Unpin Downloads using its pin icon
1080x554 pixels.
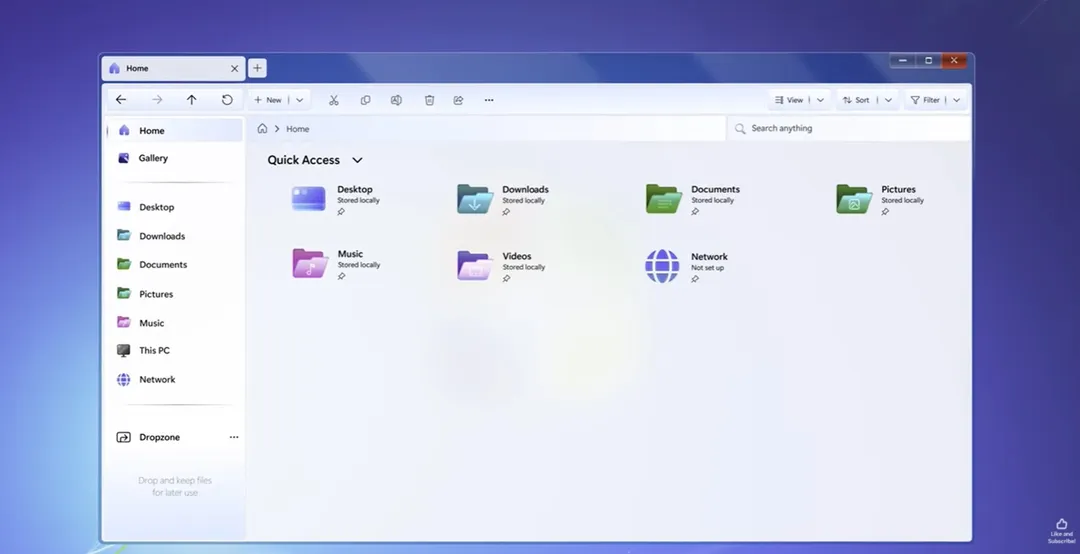tap(506, 212)
